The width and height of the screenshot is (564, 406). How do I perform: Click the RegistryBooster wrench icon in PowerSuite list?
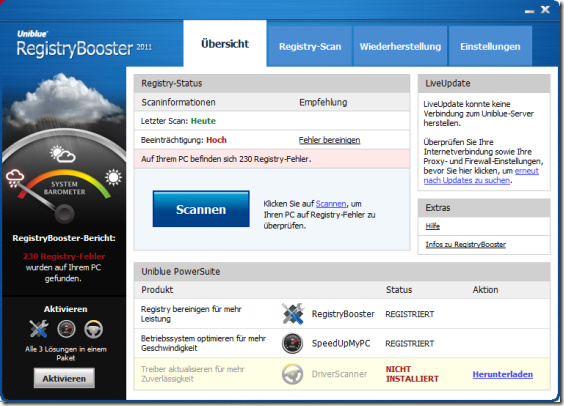pyautogui.click(x=293, y=314)
